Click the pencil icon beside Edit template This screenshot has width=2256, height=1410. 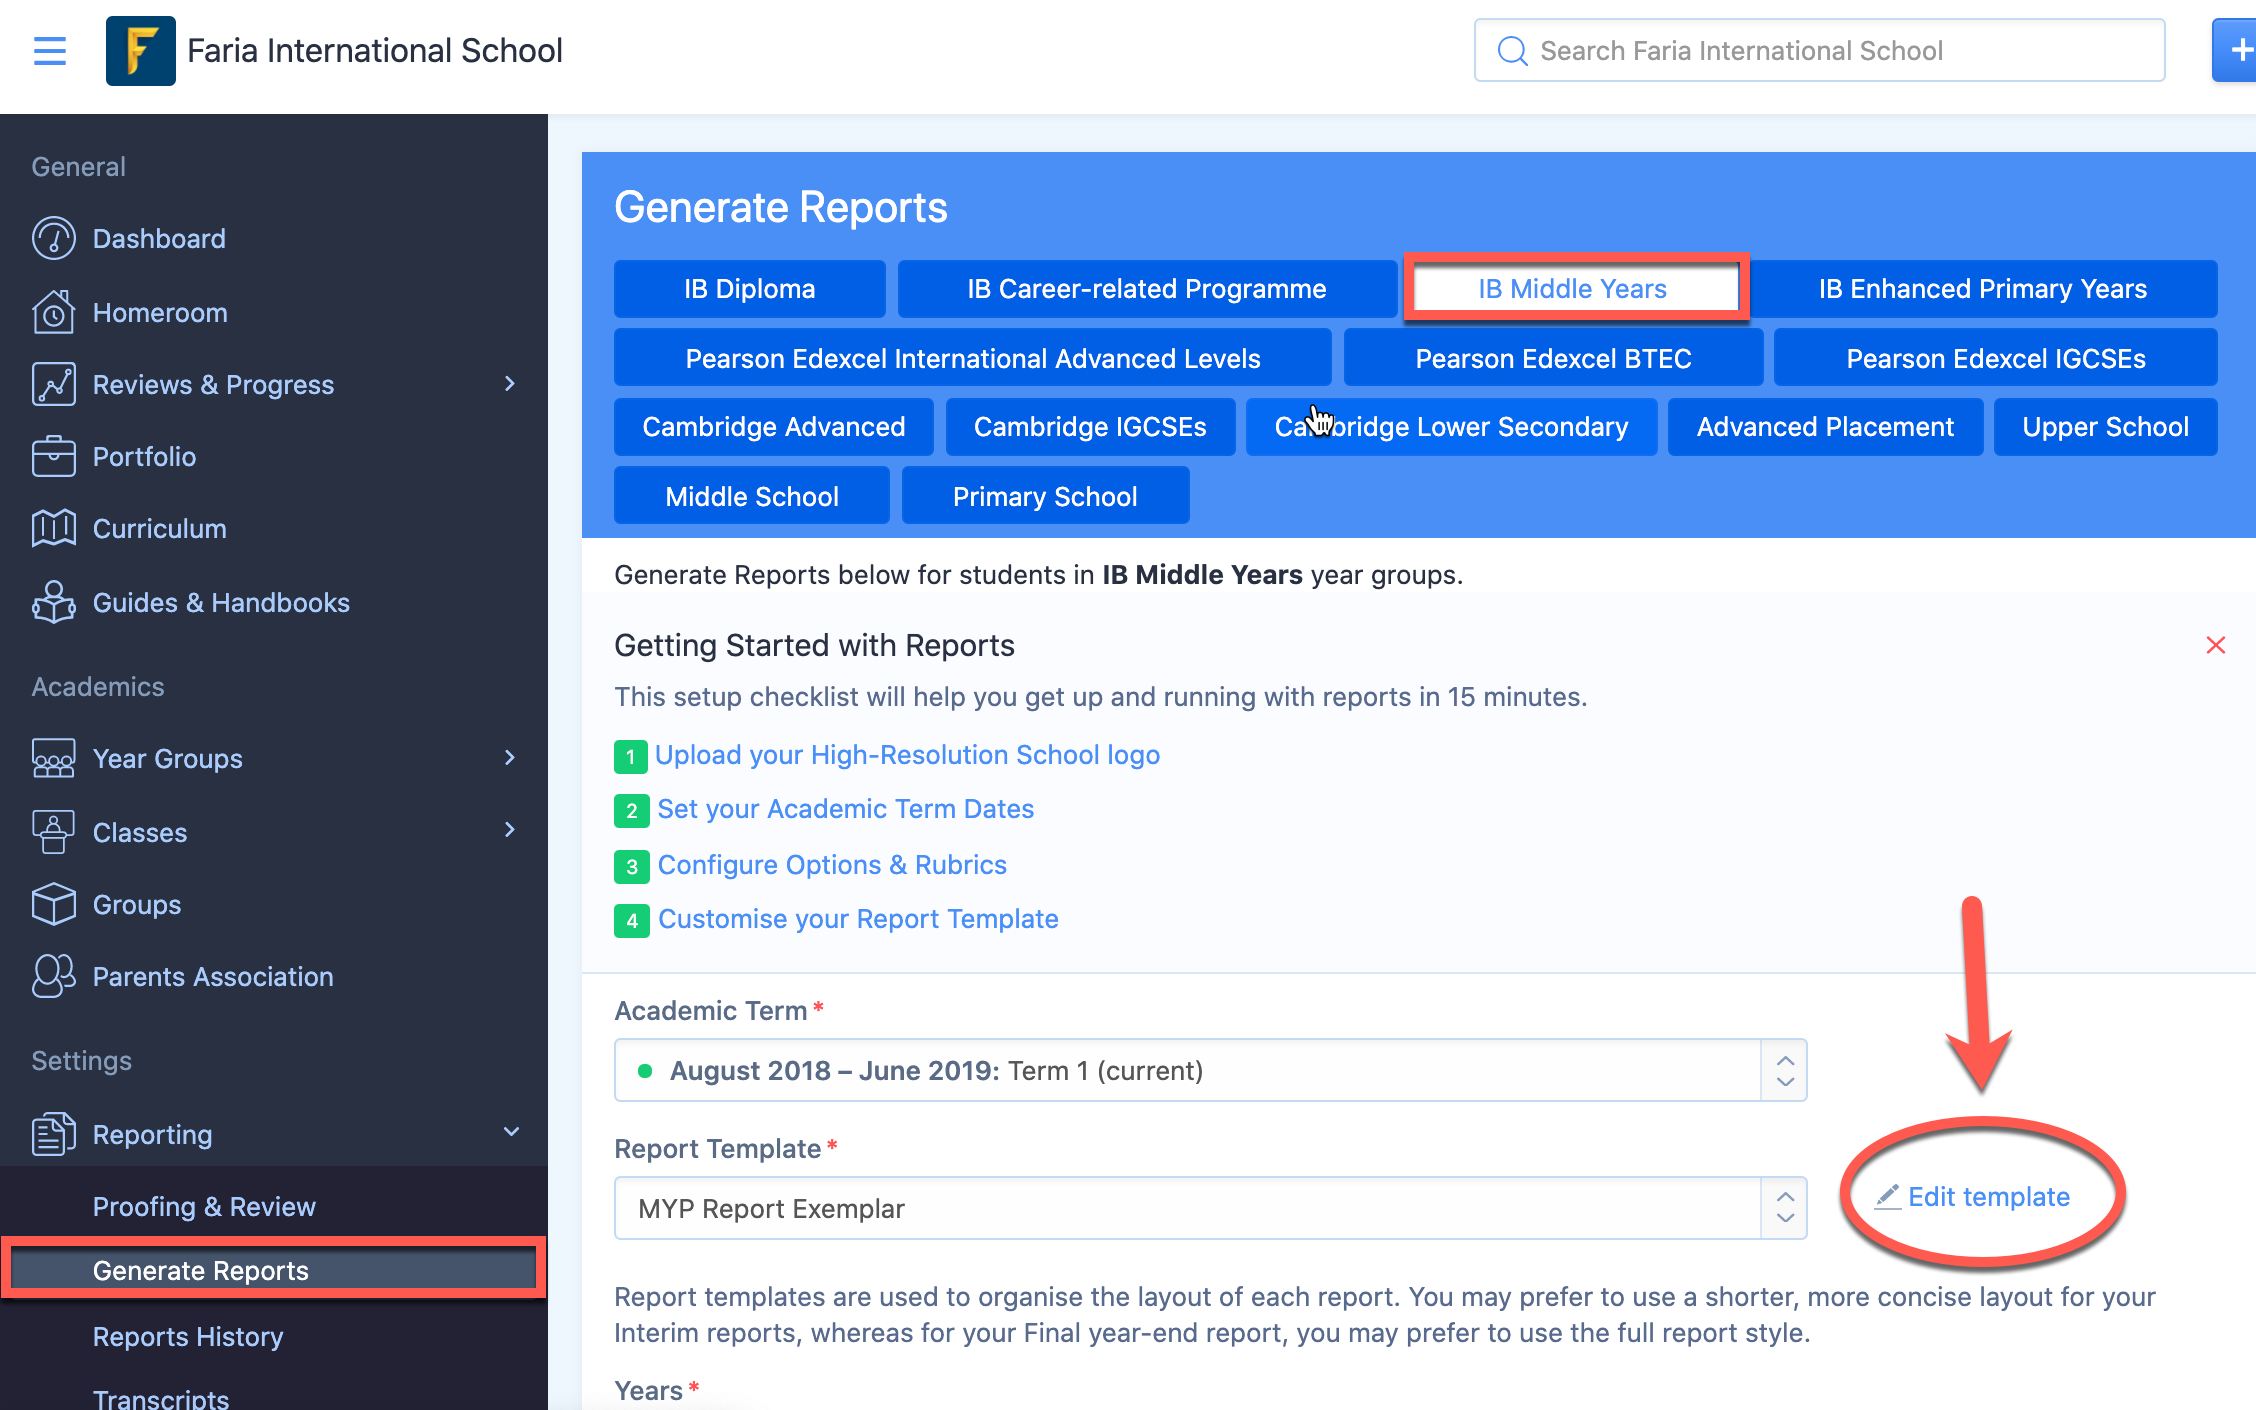pyautogui.click(x=1887, y=1197)
